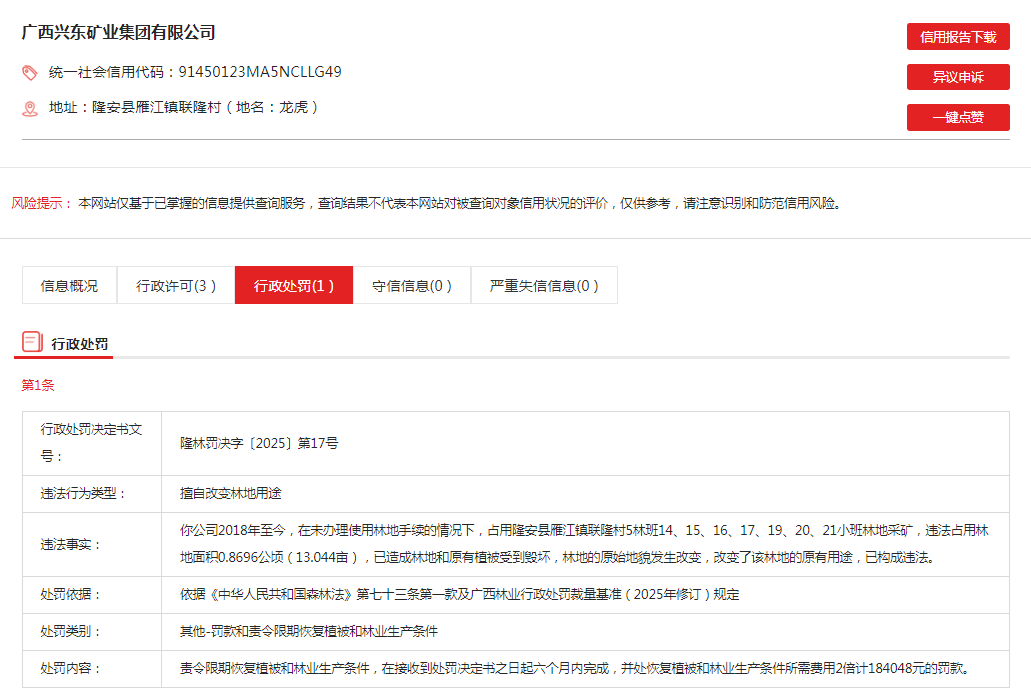Click the 处罚依据 row label
Image resolution: width=1031 pixels, height=688 pixels.
(69, 595)
